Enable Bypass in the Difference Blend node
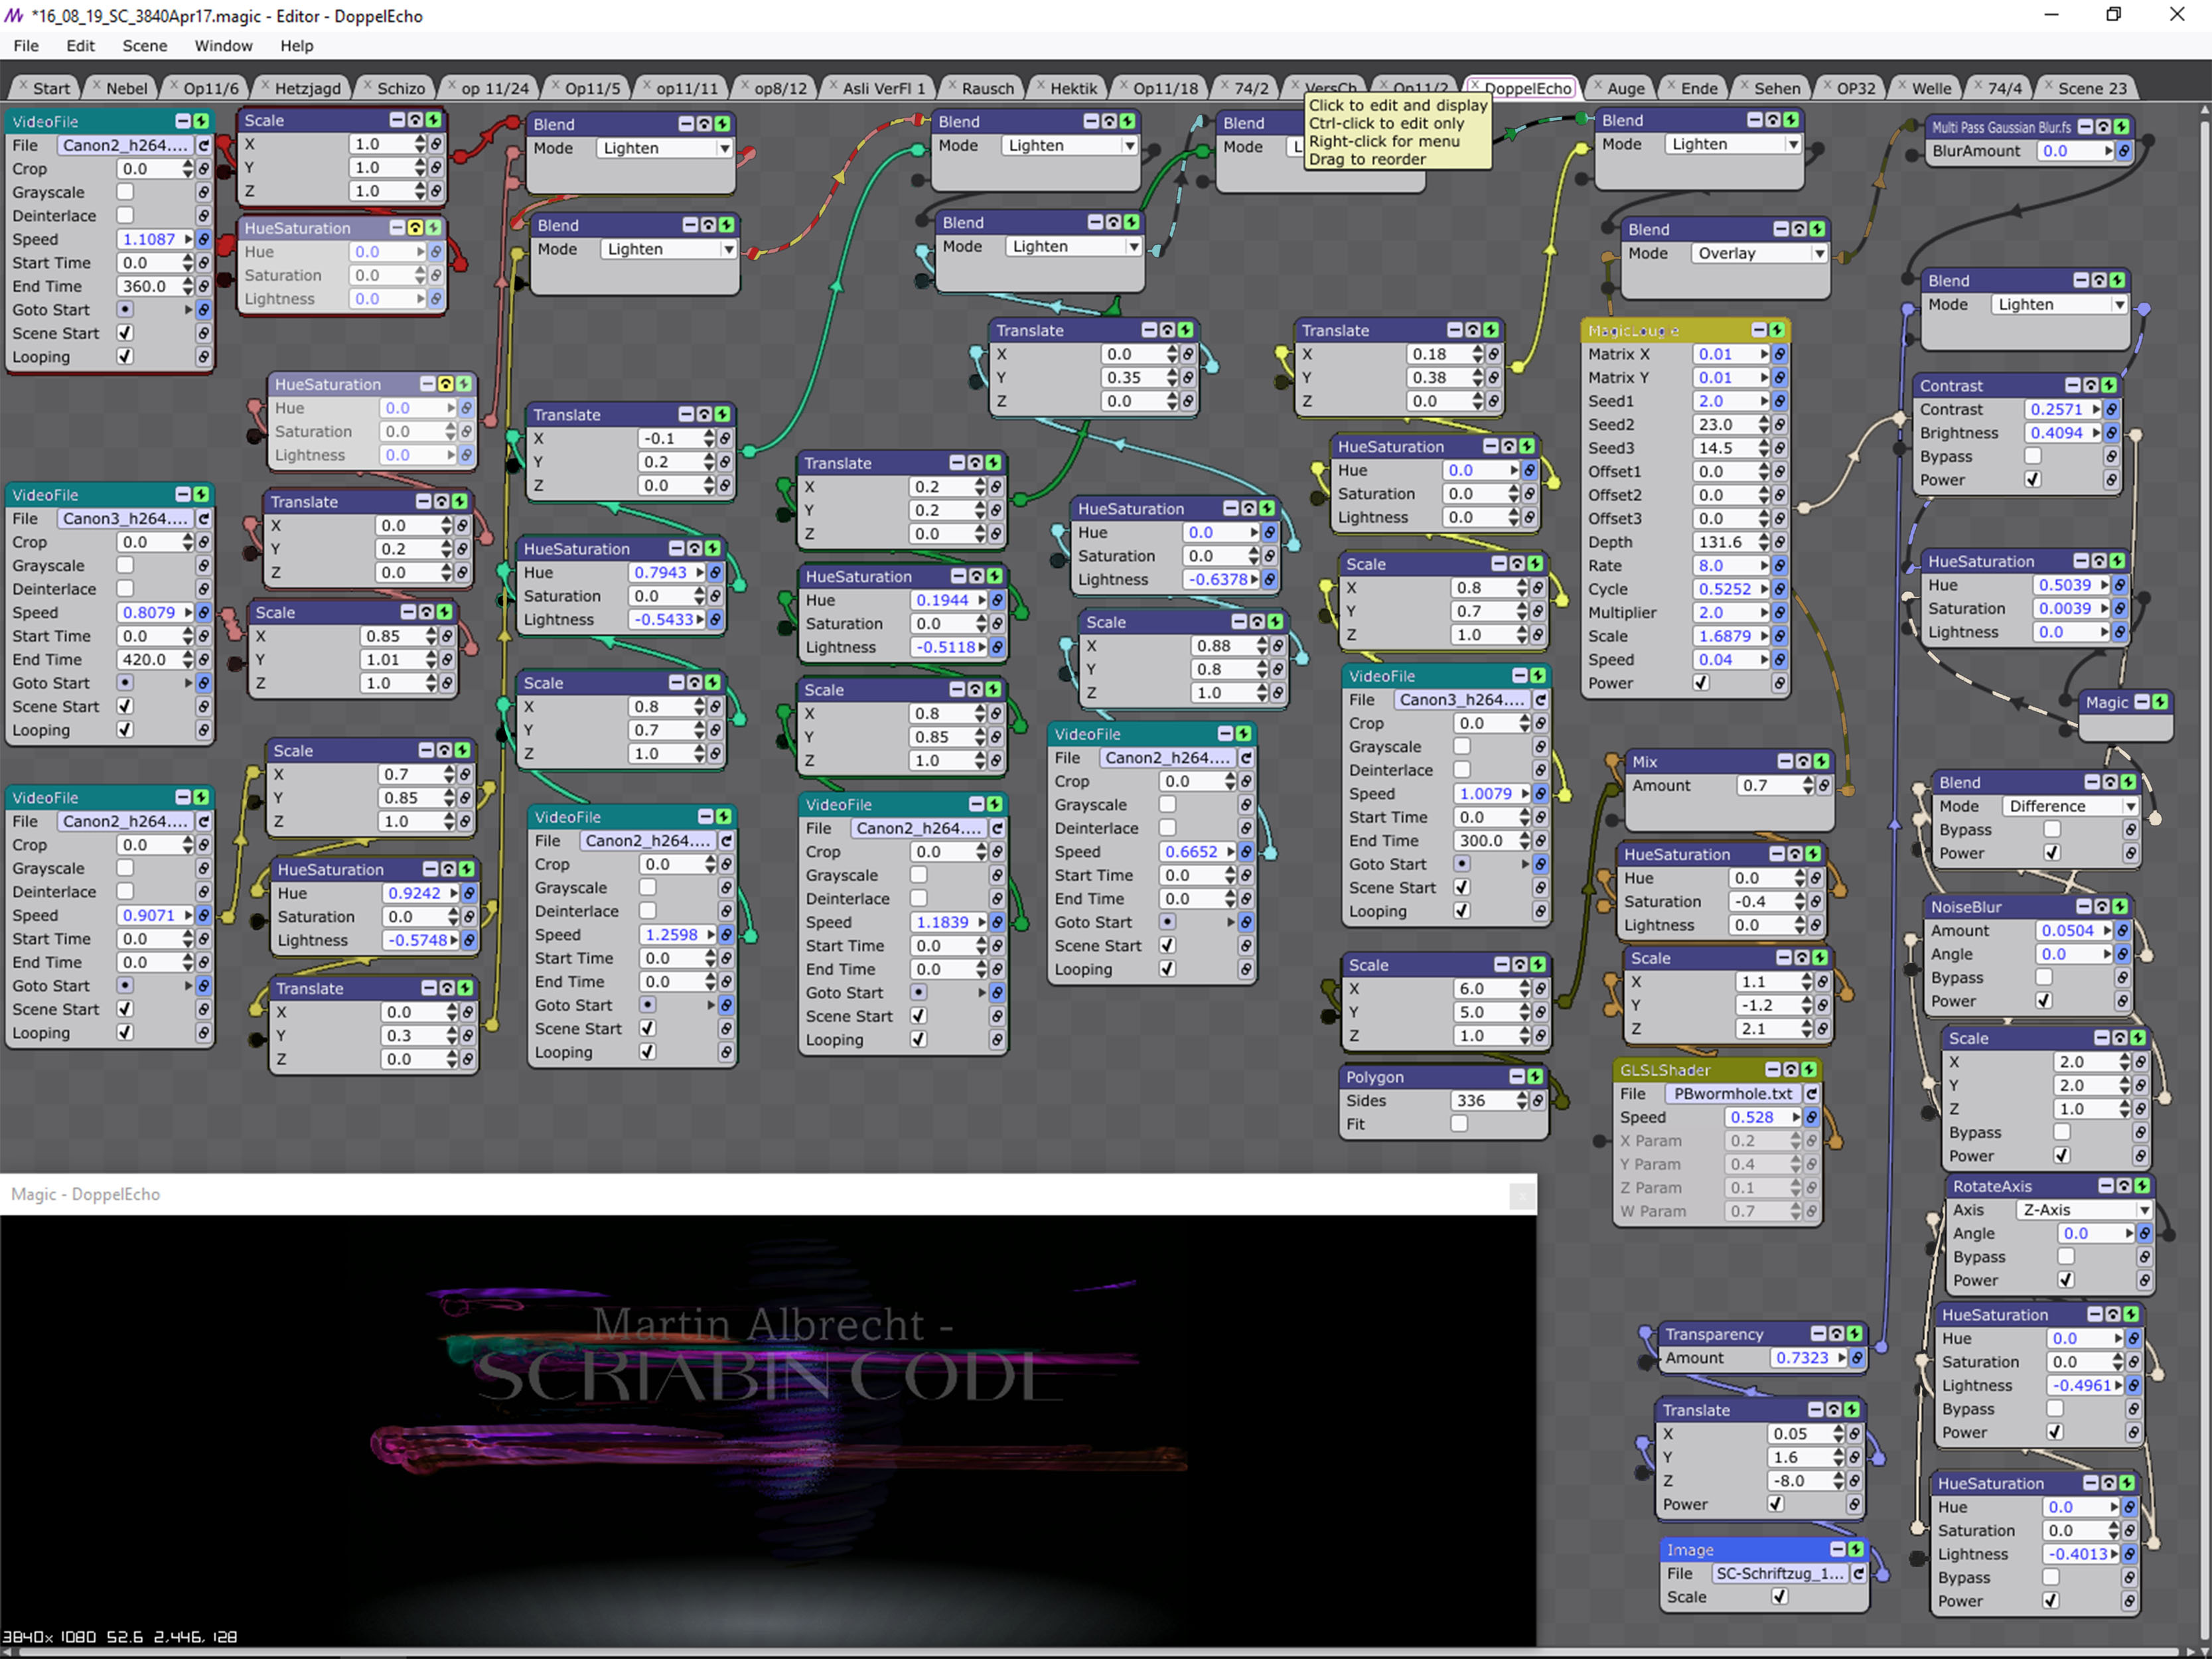Image resolution: width=2212 pixels, height=1659 pixels. [2052, 829]
